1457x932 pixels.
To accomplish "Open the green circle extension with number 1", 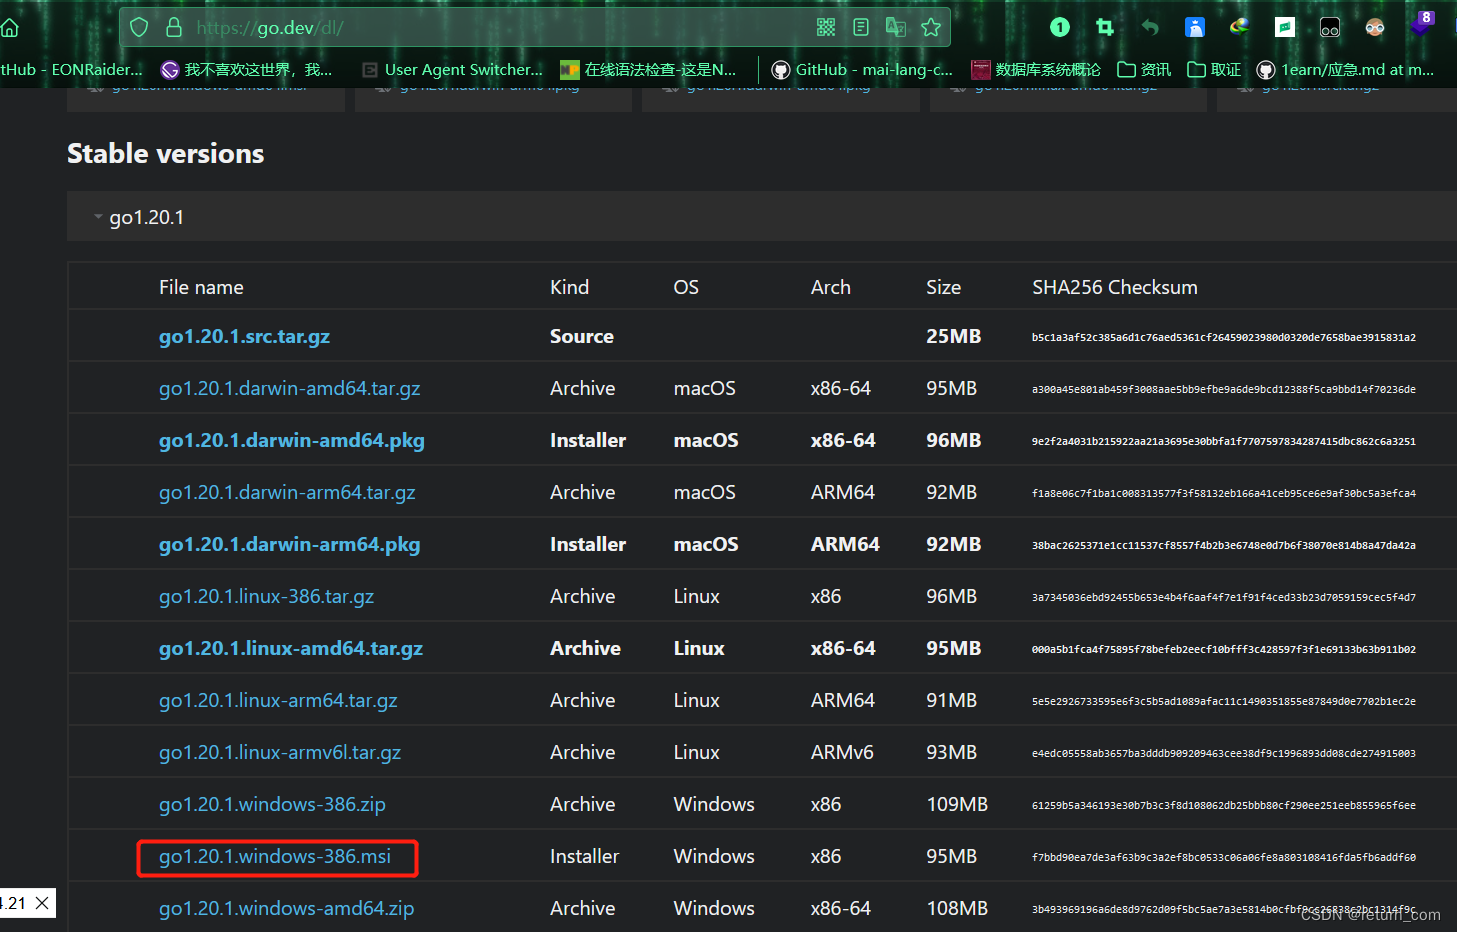I will 1060,27.
